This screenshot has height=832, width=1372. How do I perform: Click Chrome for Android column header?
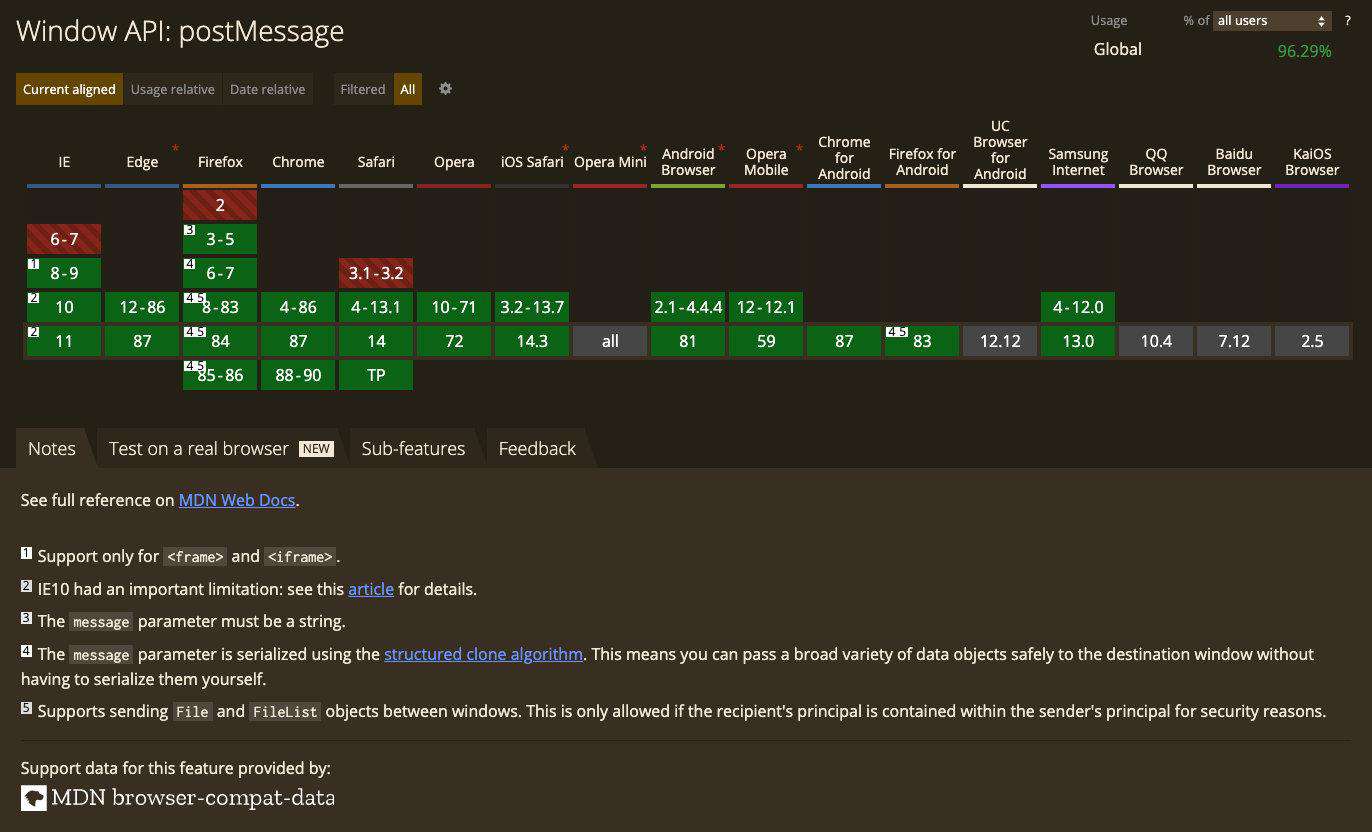point(844,158)
